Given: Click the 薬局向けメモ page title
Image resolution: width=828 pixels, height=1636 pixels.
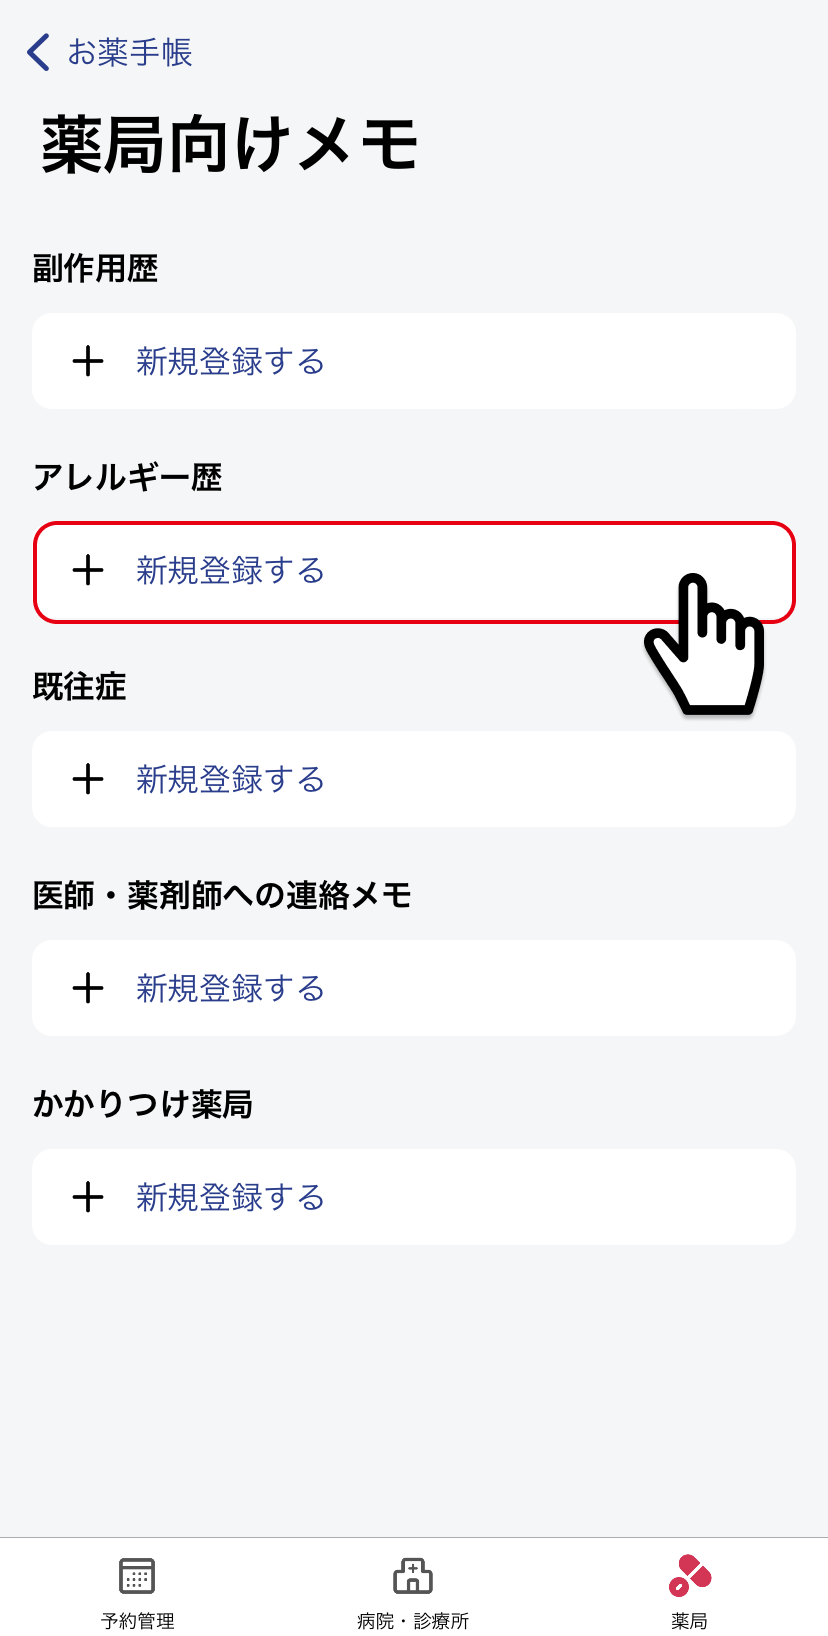Looking at the screenshot, I should (230, 145).
